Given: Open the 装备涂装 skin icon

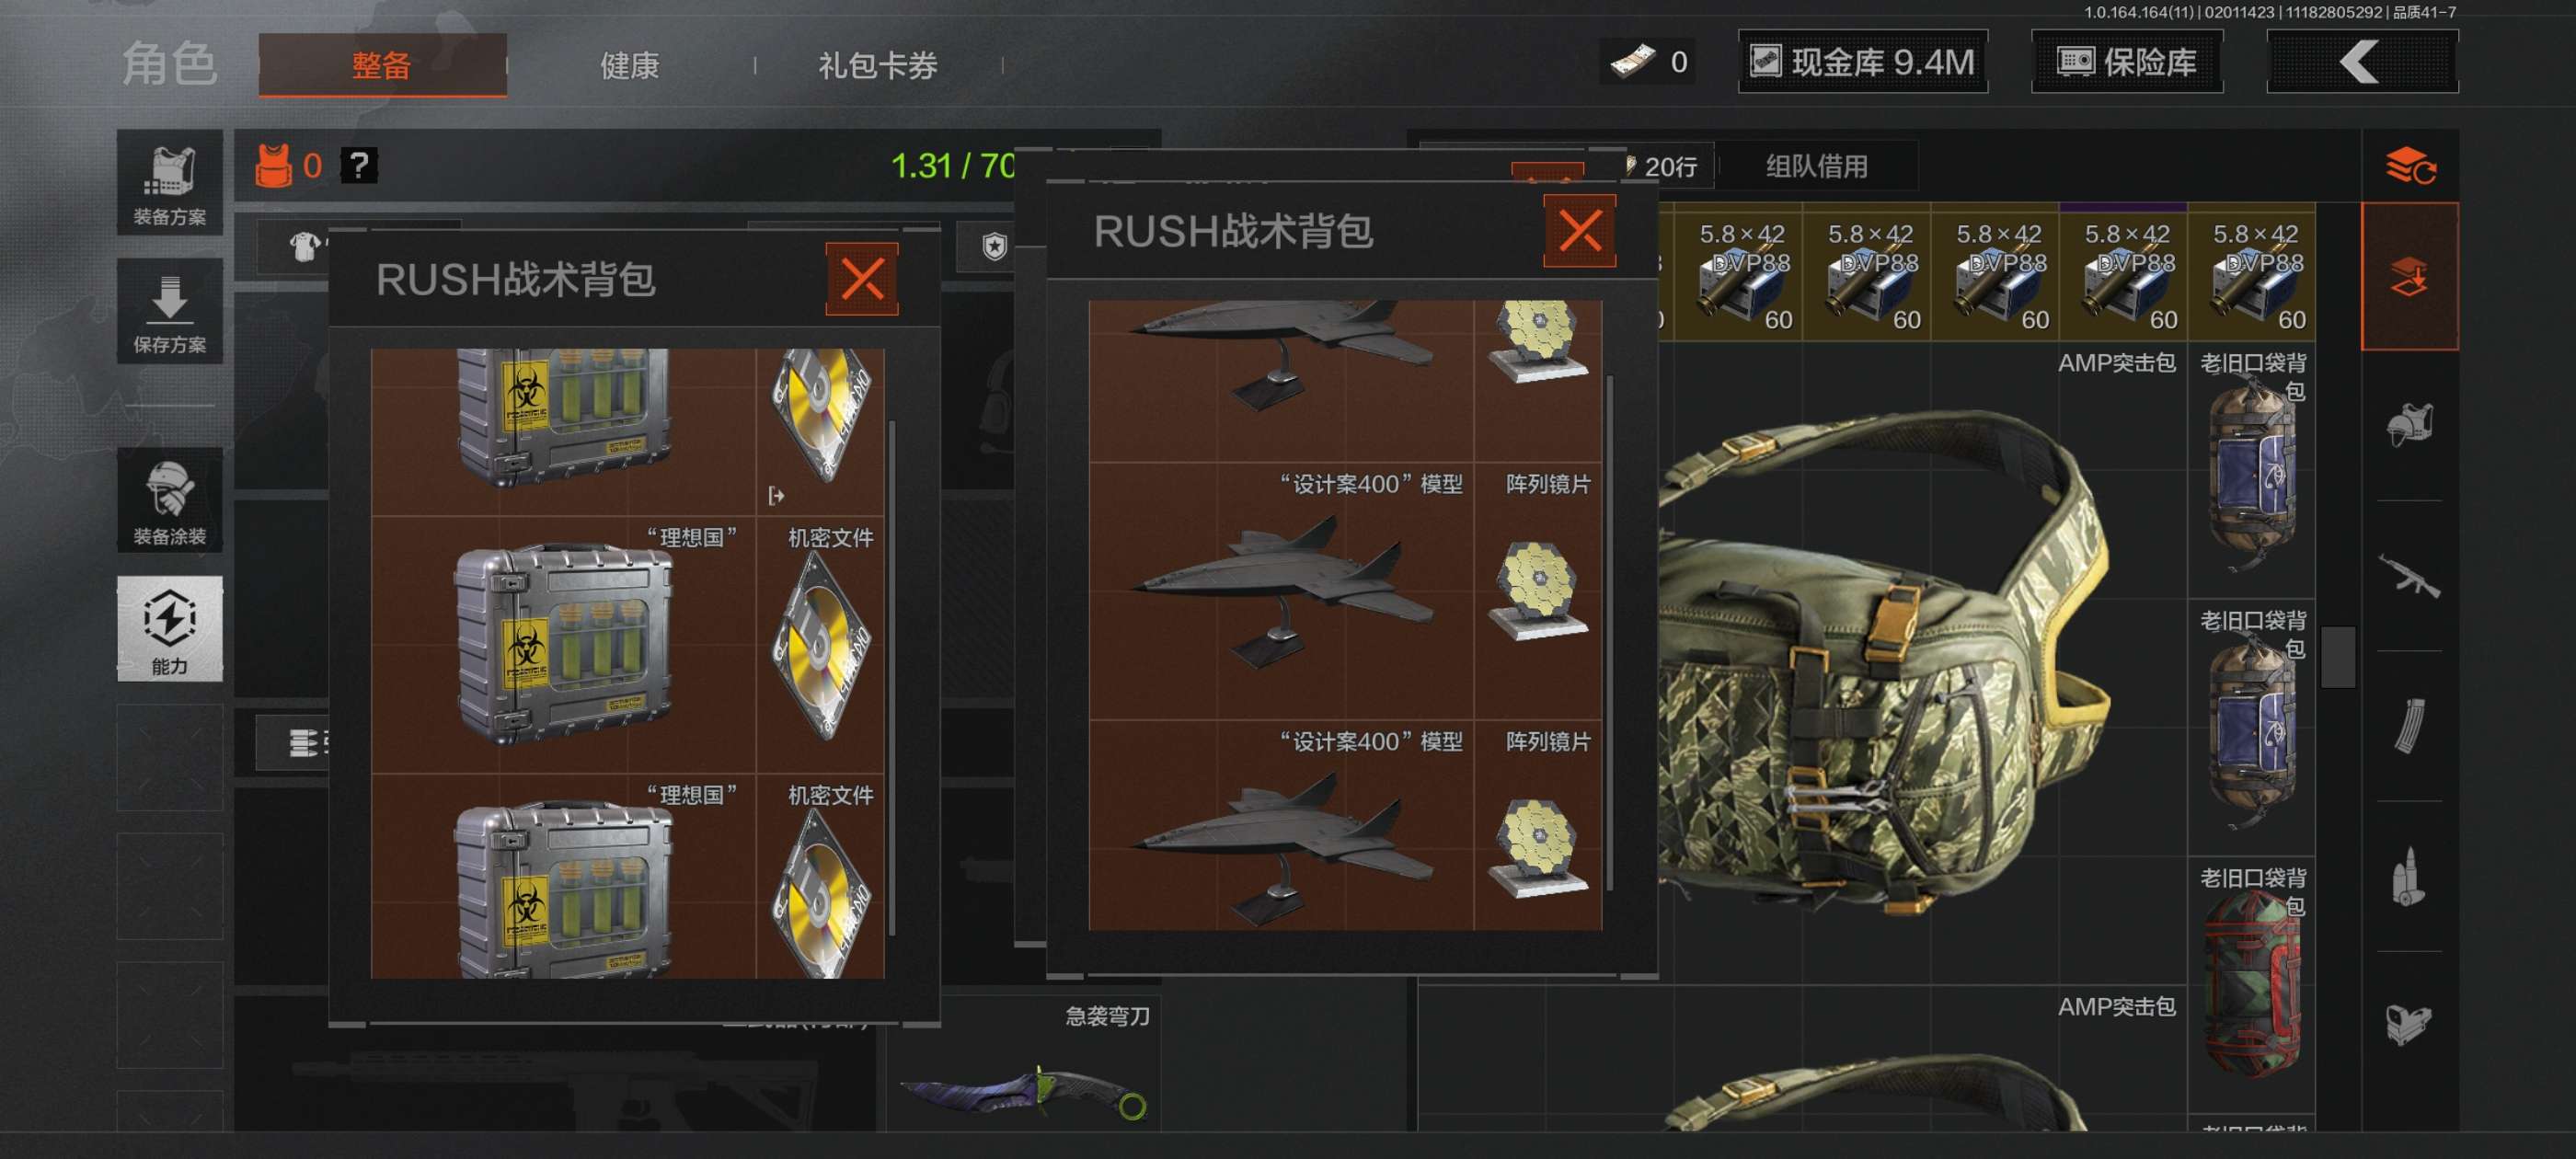Looking at the screenshot, I should pos(169,500).
